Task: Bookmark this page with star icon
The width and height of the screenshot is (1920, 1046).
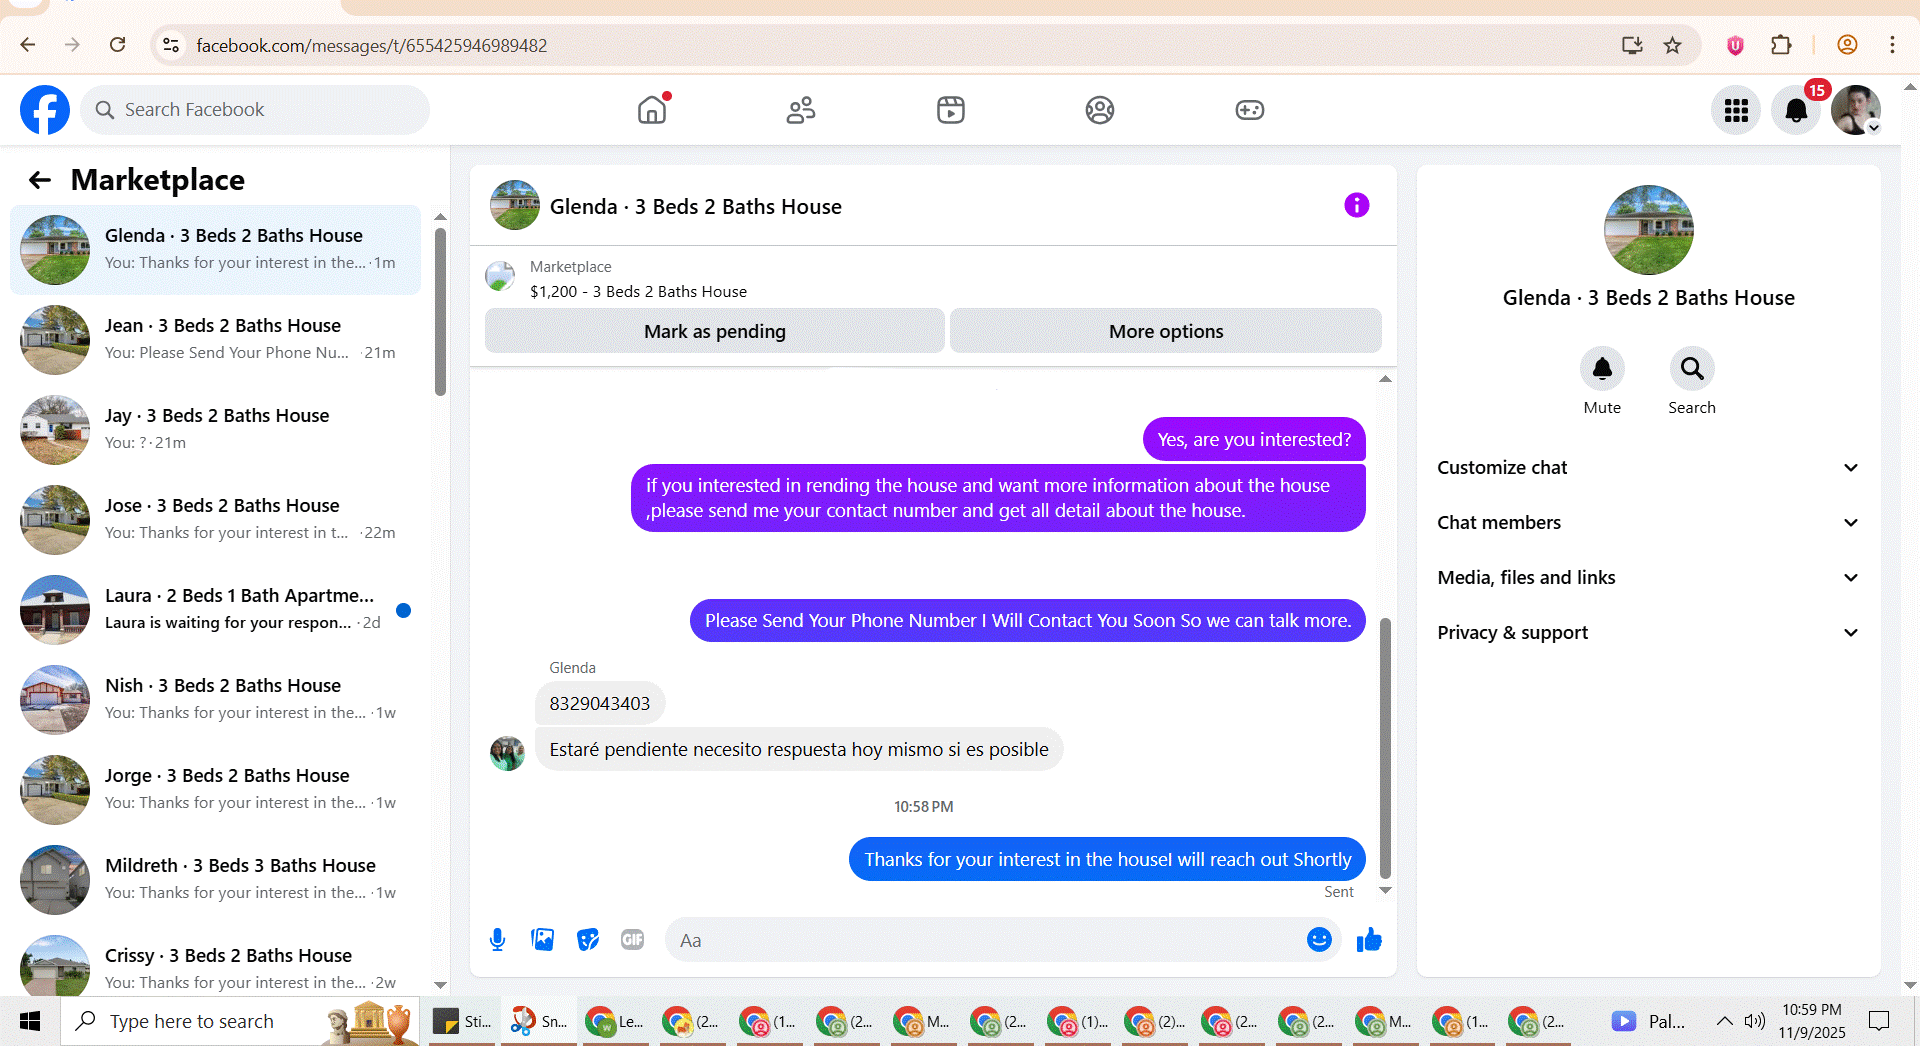Action: [1673, 45]
